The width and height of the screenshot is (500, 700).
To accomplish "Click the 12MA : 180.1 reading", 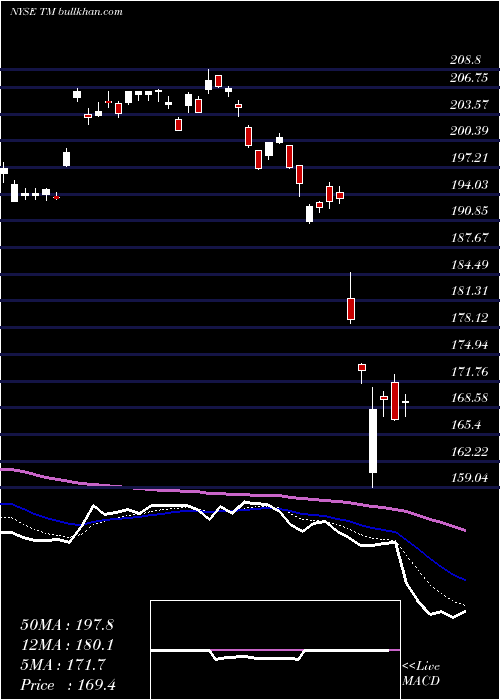I will (67, 645).
